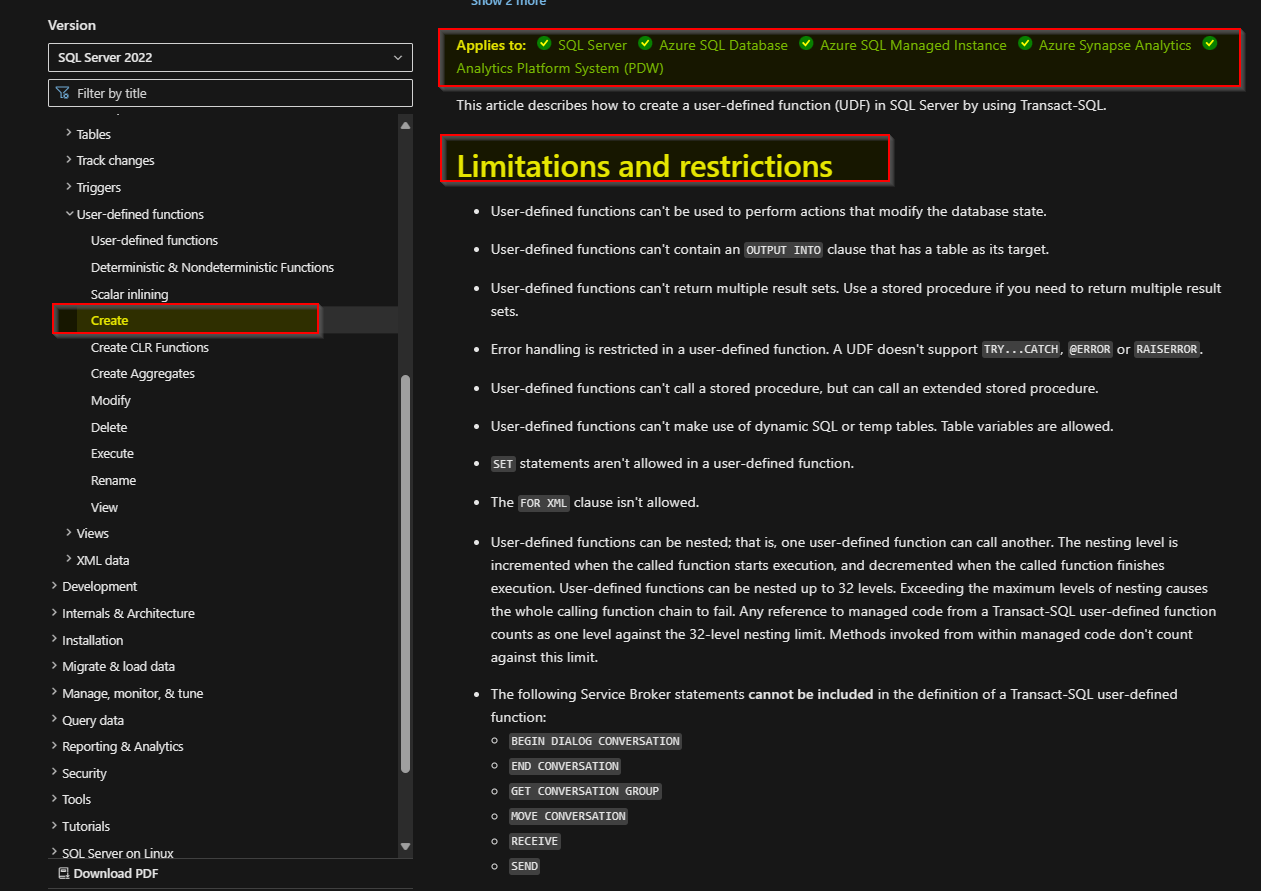Click the OUTPUT INTO code text
The height and width of the screenshot is (891, 1261).
tap(784, 250)
